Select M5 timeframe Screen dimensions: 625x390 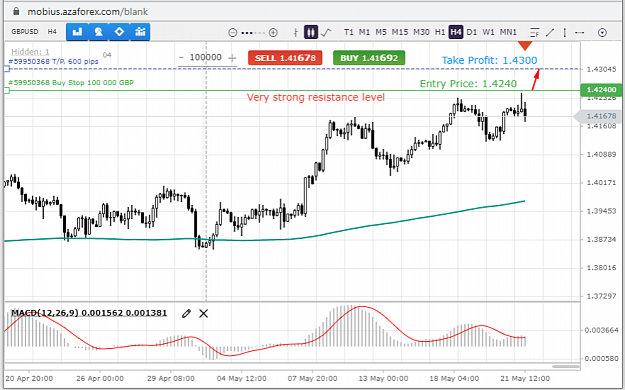tap(381, 32)
